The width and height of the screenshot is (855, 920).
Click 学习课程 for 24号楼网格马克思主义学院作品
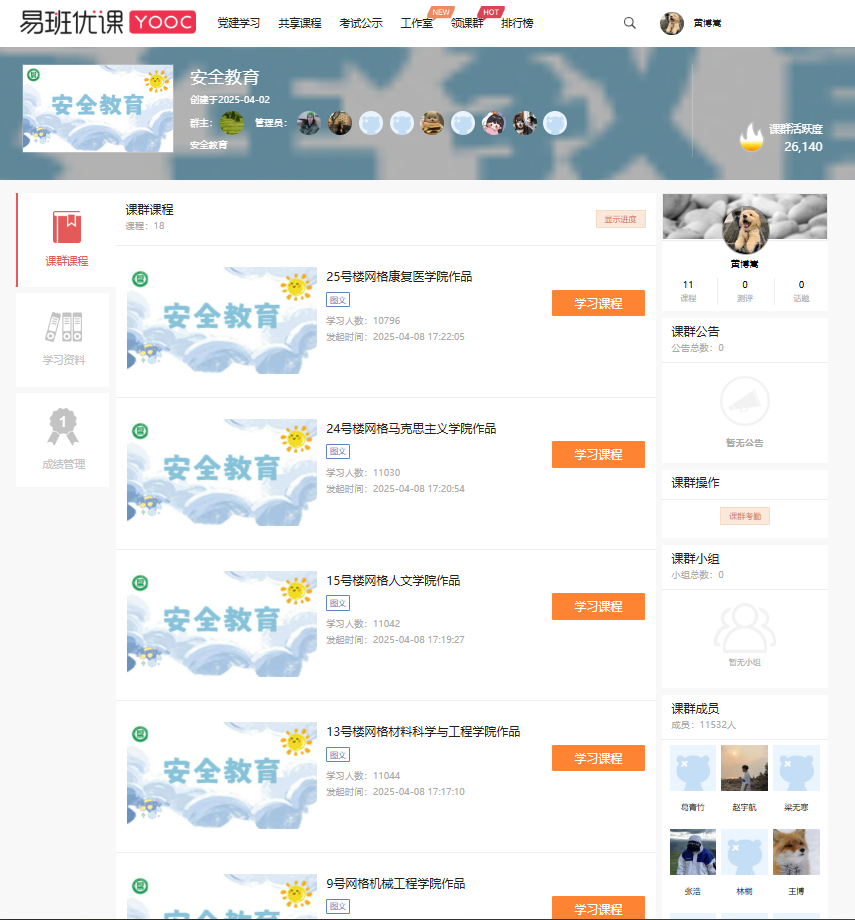[x=599, y=455]
